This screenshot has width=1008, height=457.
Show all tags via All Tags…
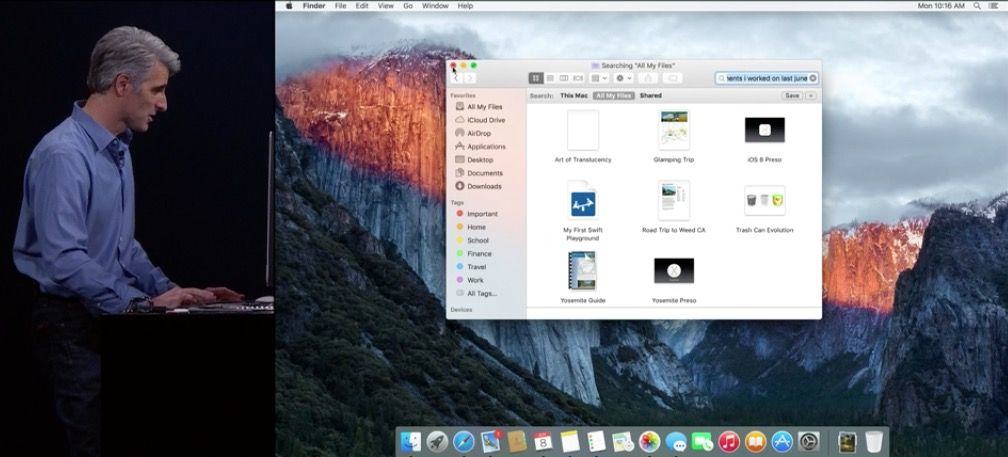point(481,293)
